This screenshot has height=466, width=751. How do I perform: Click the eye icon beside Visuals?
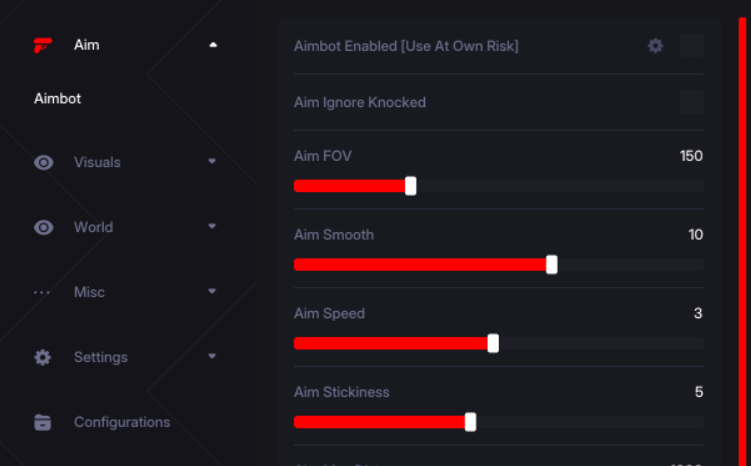(44, 162)
